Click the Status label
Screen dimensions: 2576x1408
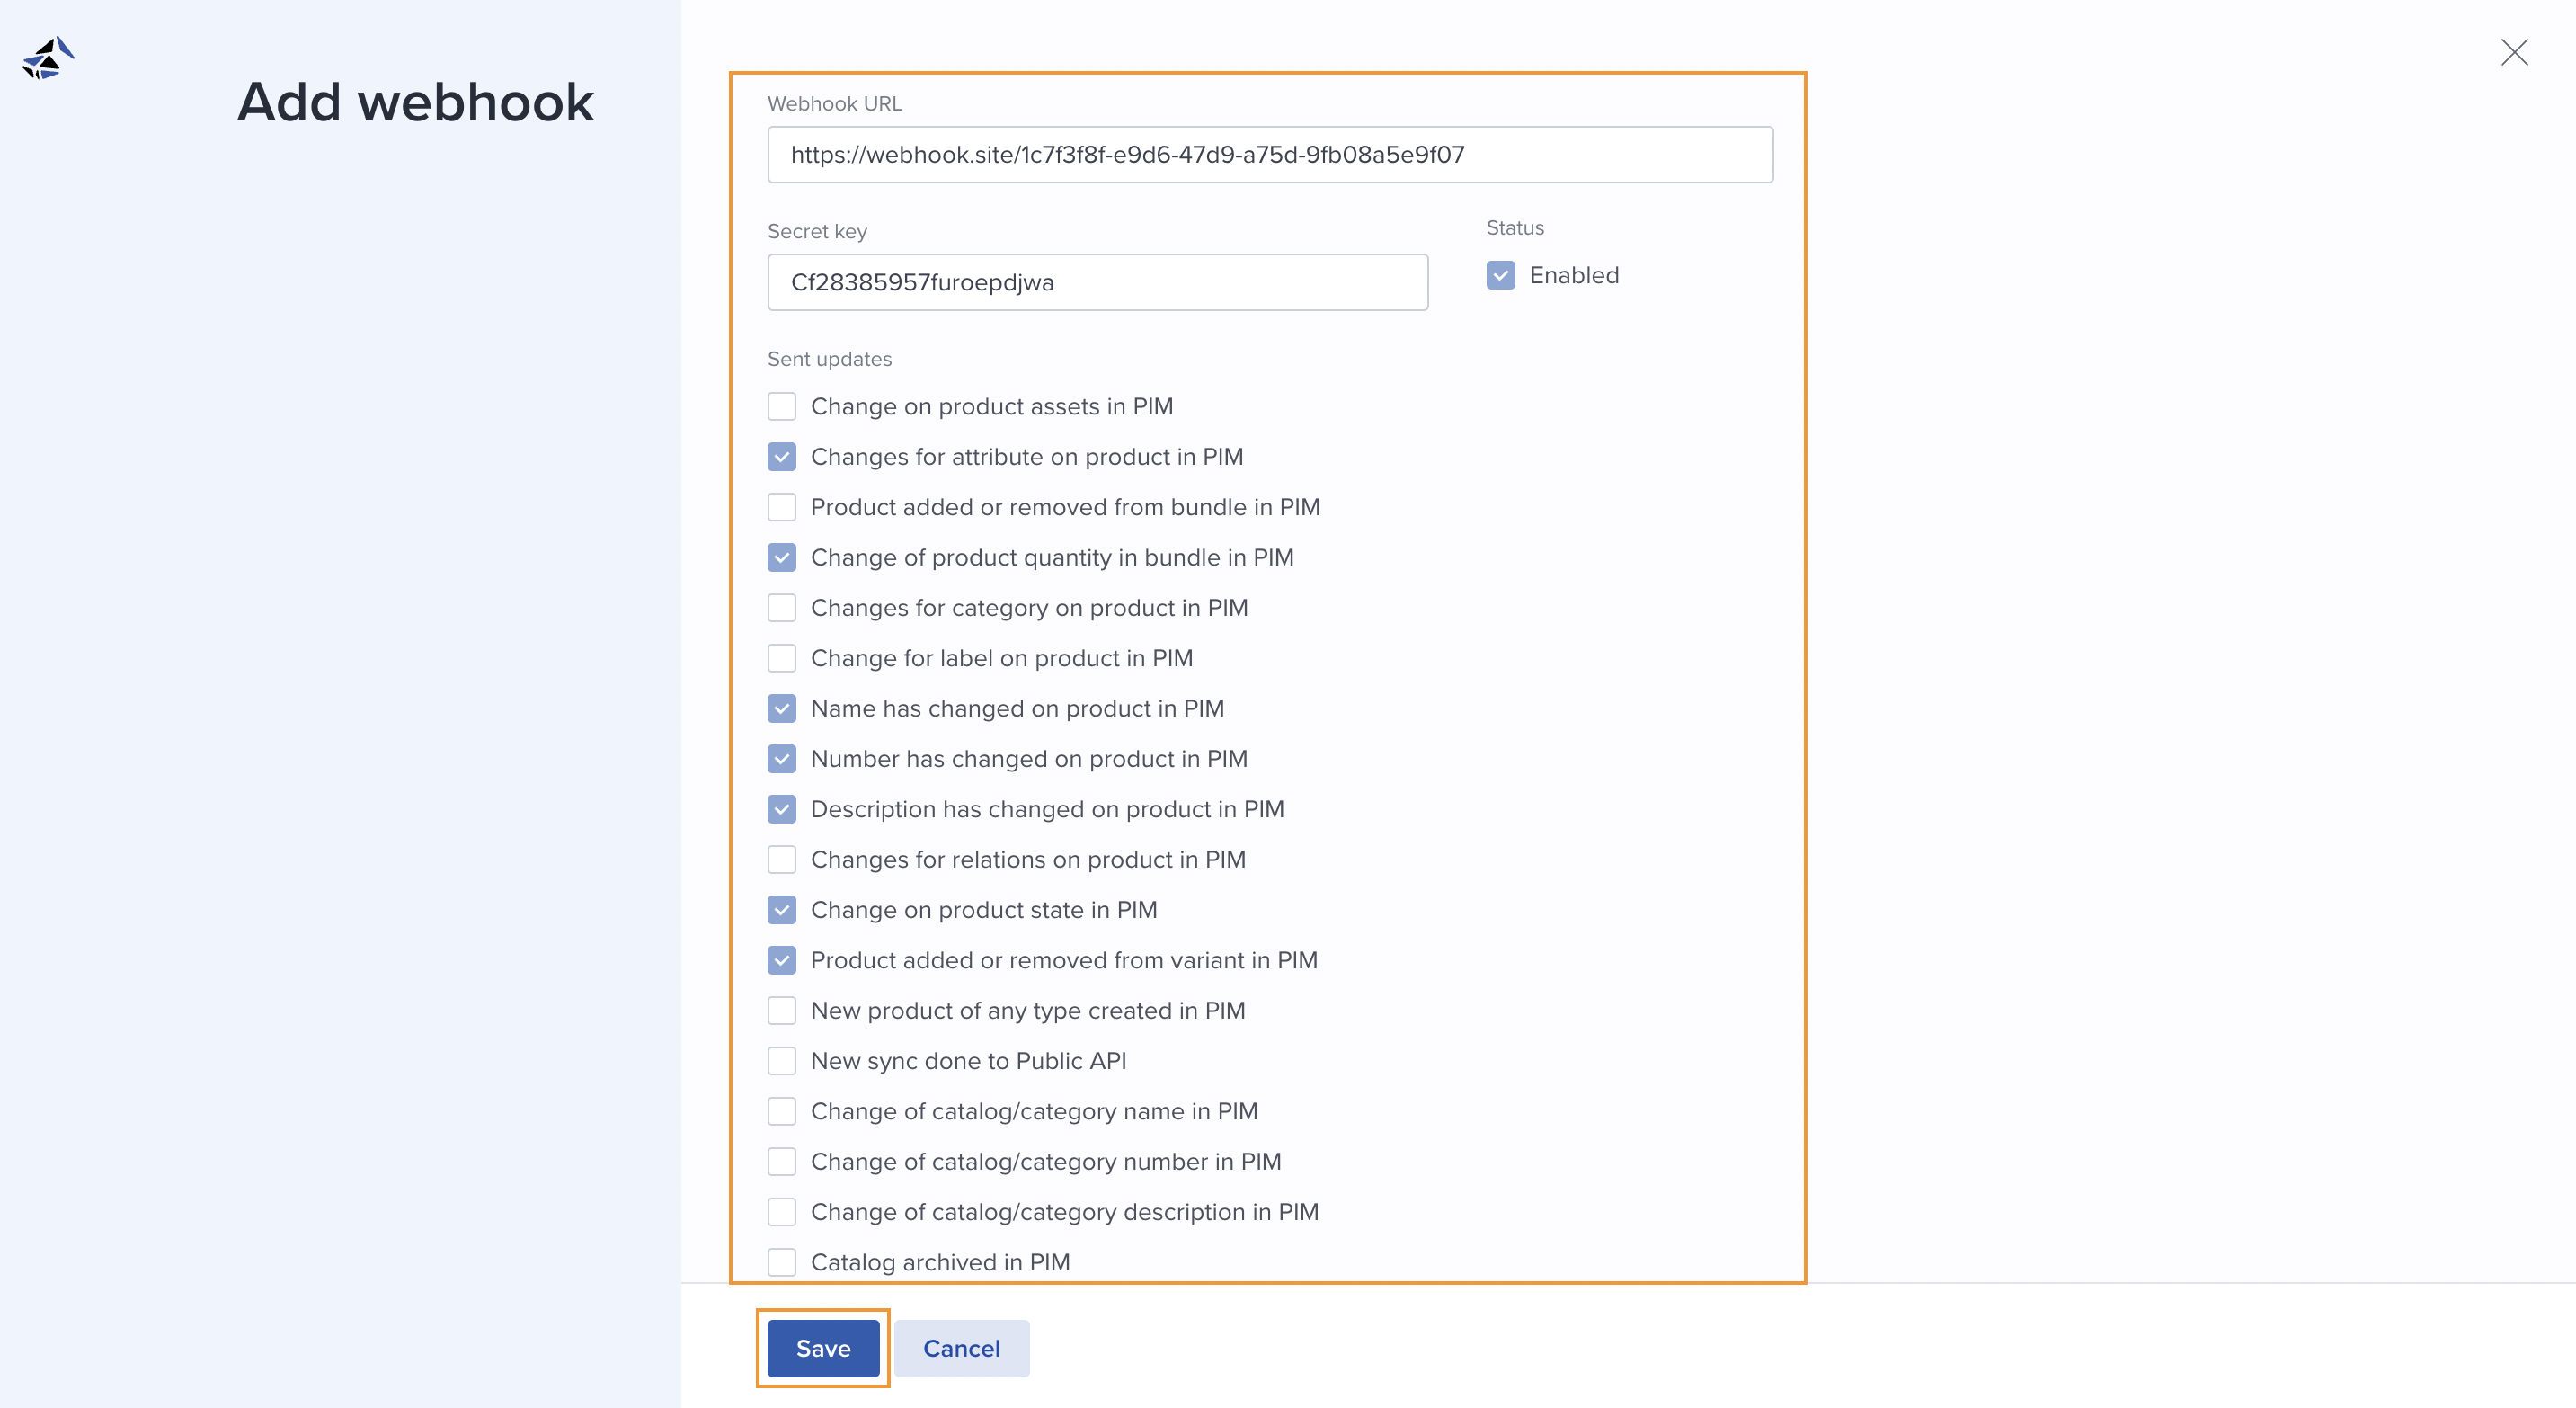(1515, 228)
